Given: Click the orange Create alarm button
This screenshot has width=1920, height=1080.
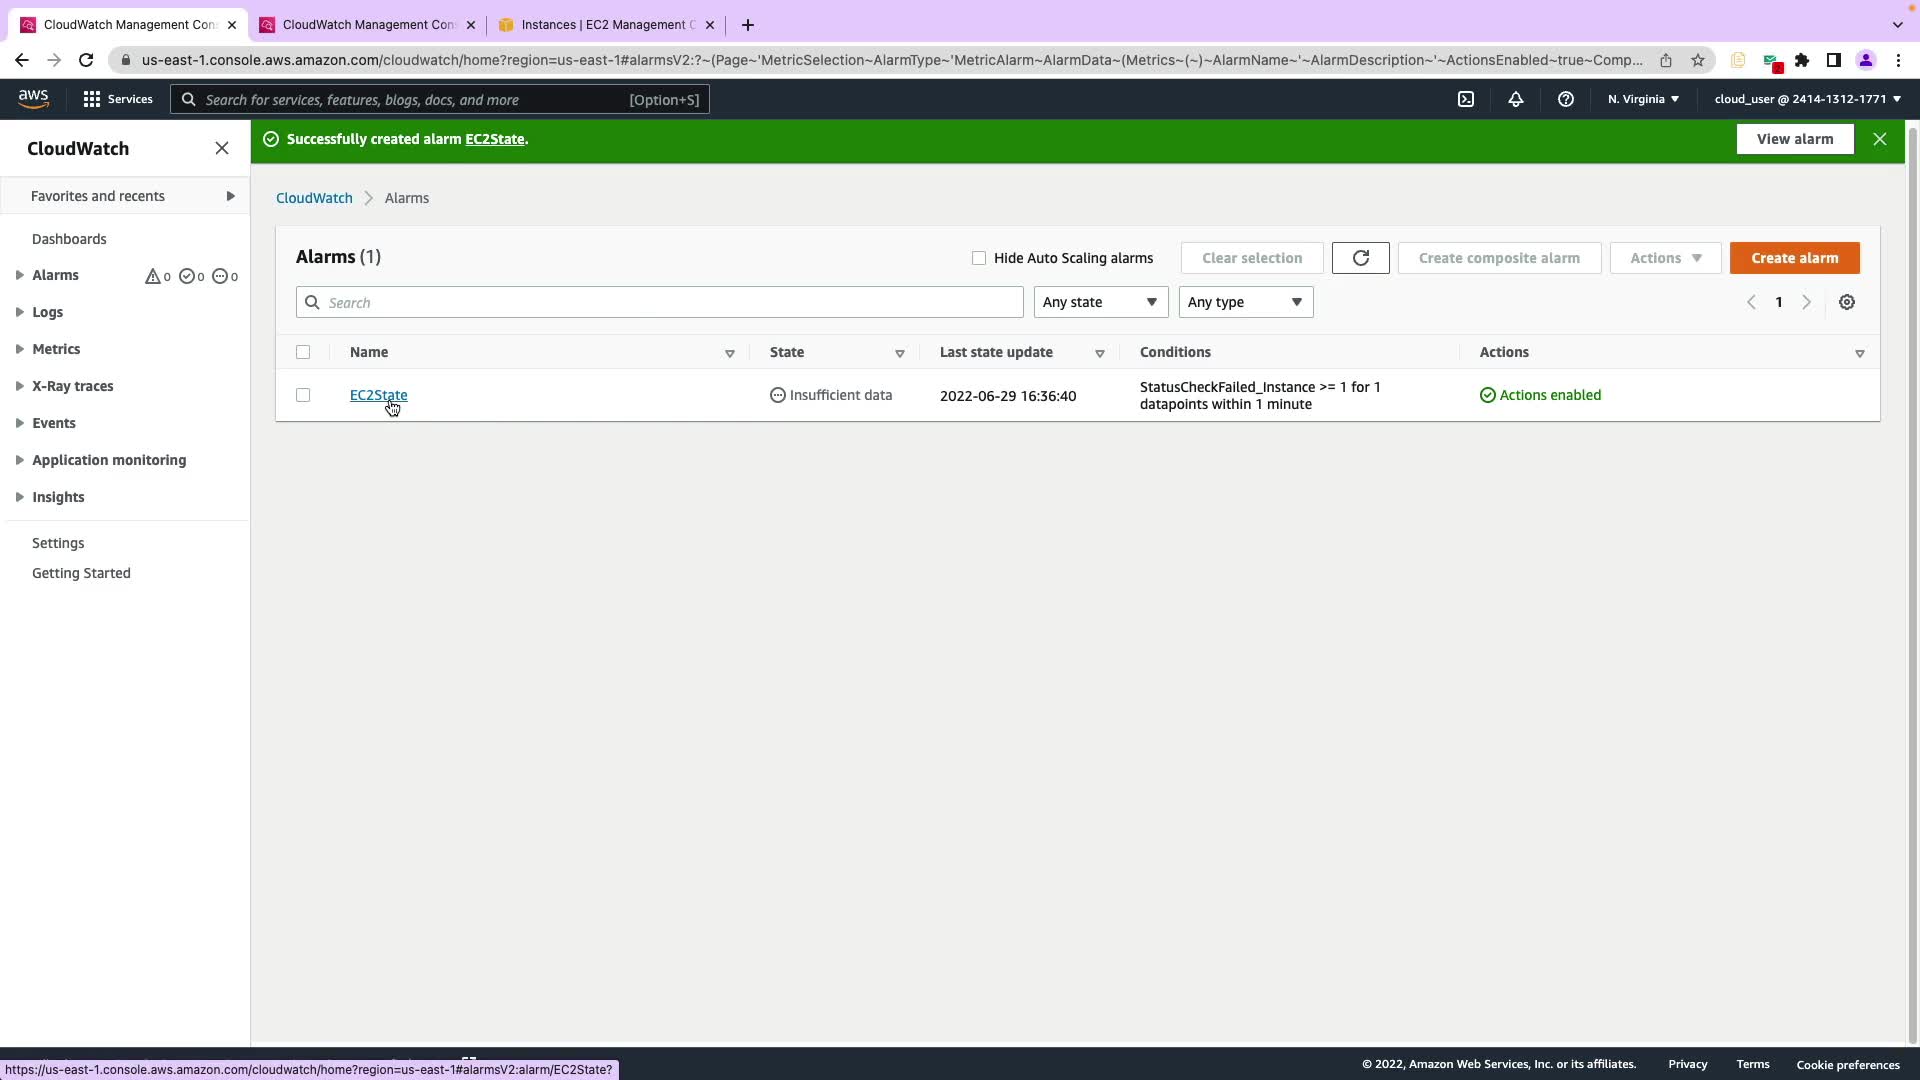Looking at the screenshot, I should (x=1794, y=258).
